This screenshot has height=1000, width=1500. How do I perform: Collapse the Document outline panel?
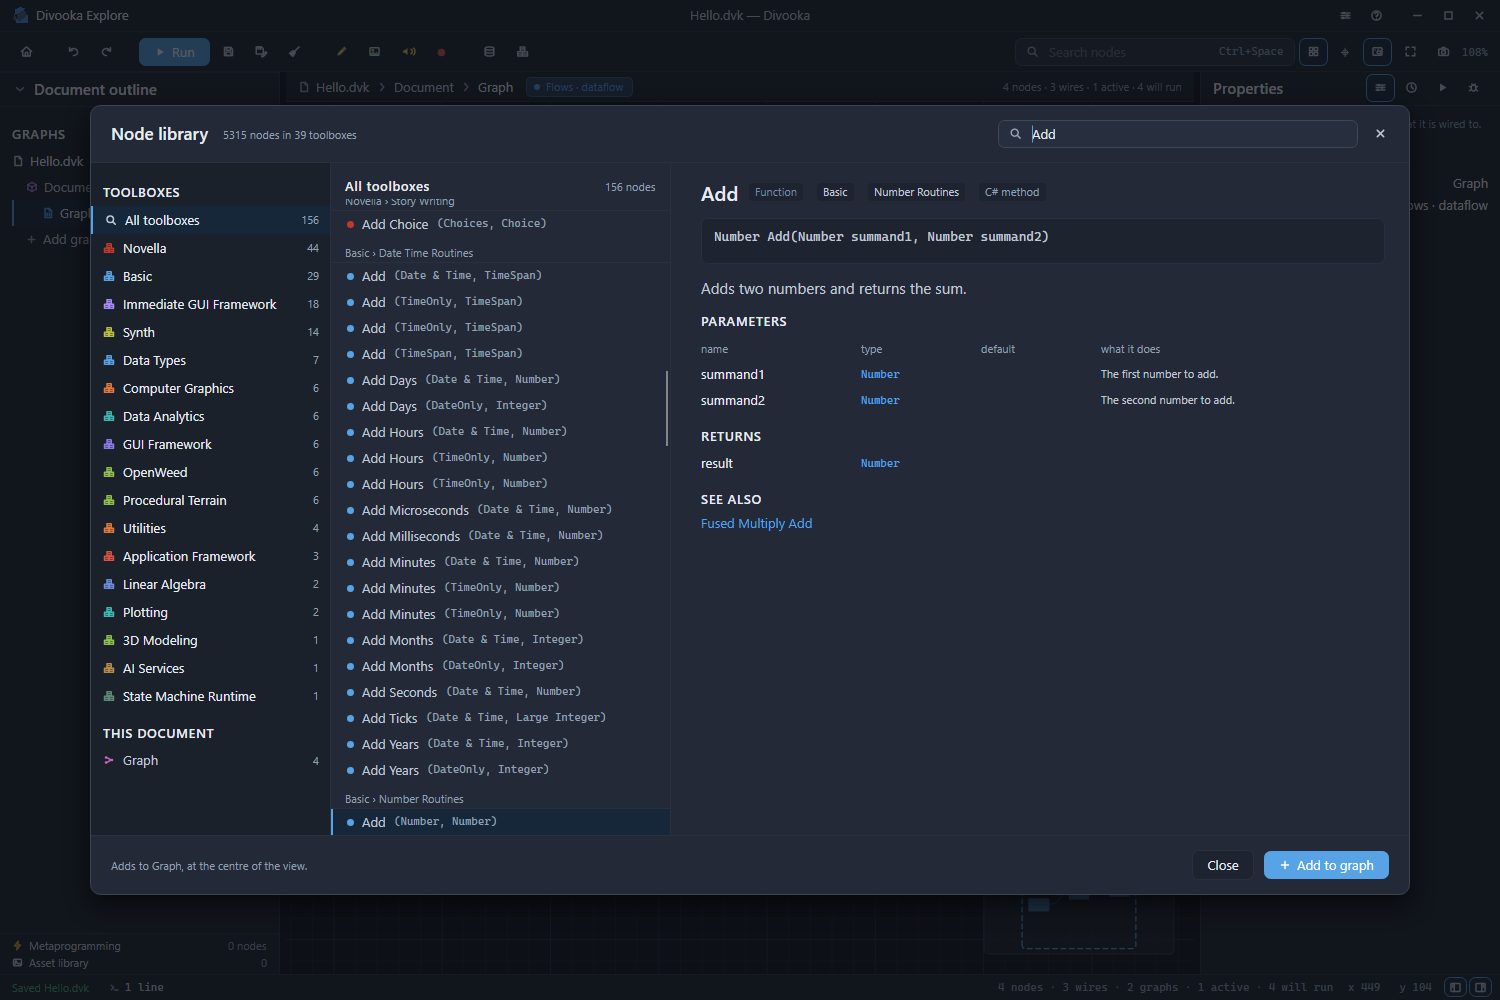(19, 89)
